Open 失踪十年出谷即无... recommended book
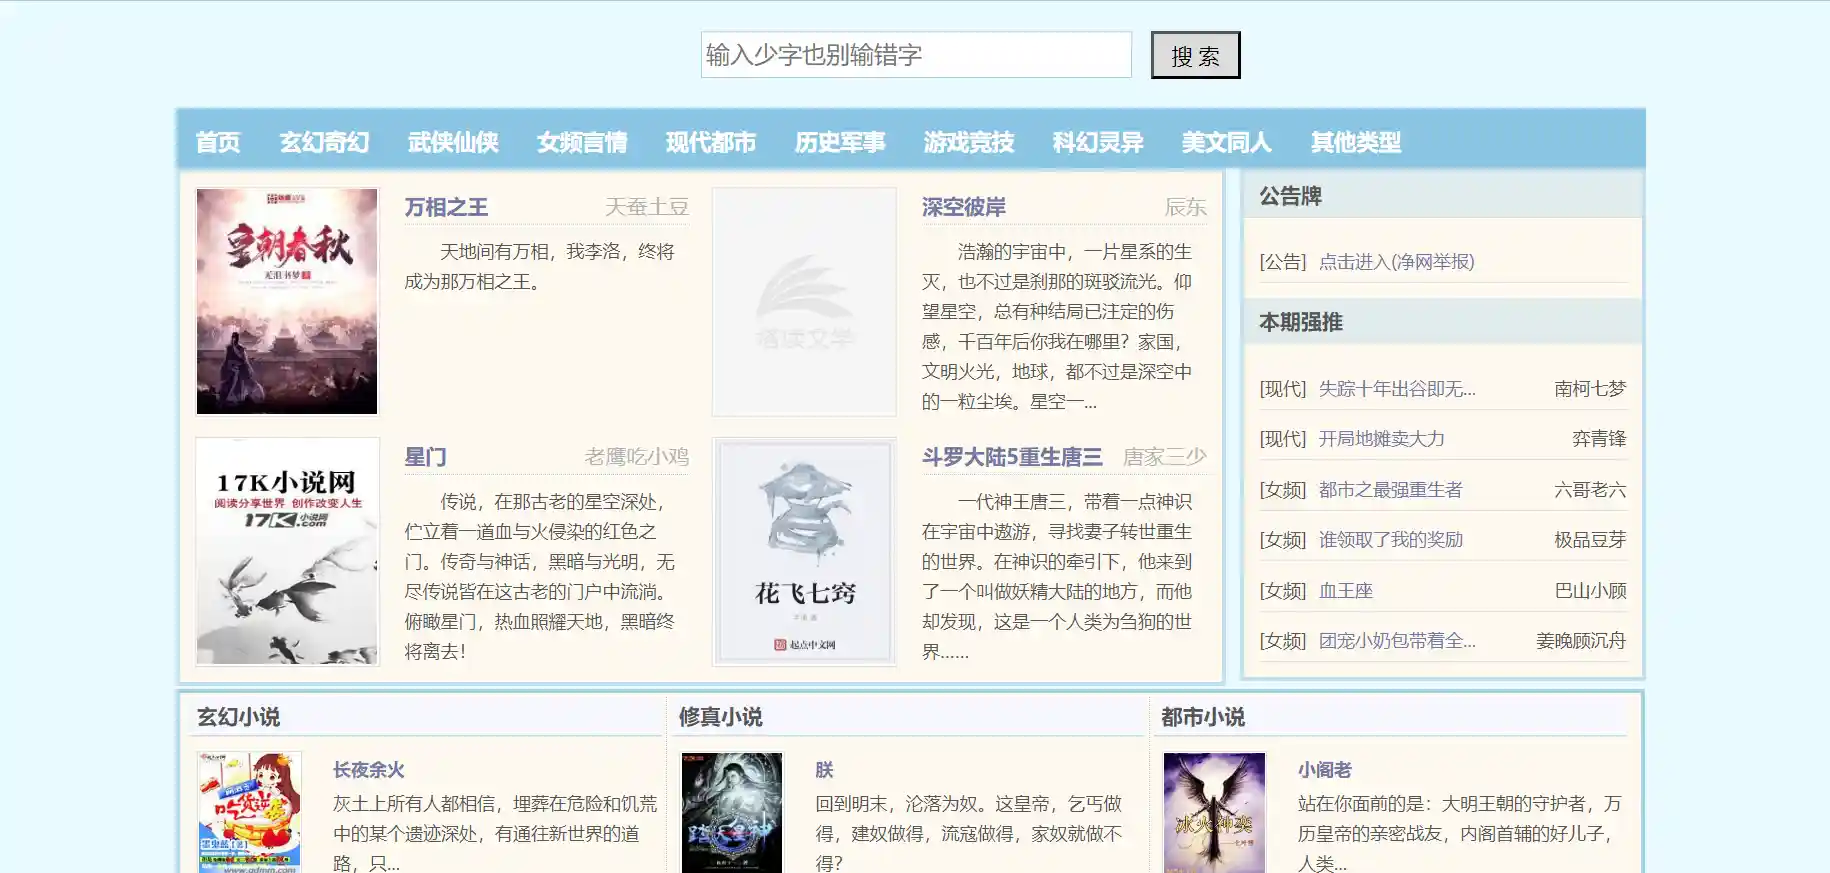 click(1397, 389)
